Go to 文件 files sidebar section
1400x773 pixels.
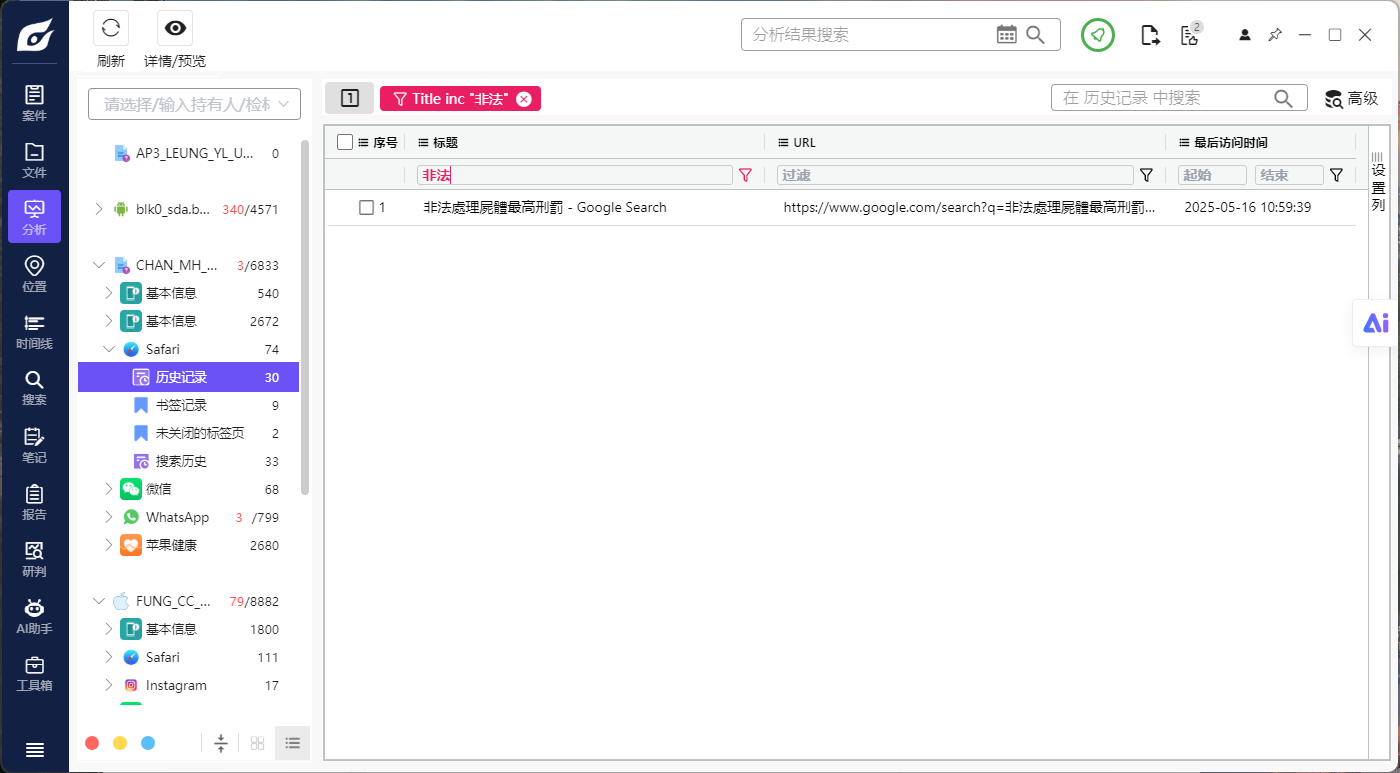click(34, 160)
